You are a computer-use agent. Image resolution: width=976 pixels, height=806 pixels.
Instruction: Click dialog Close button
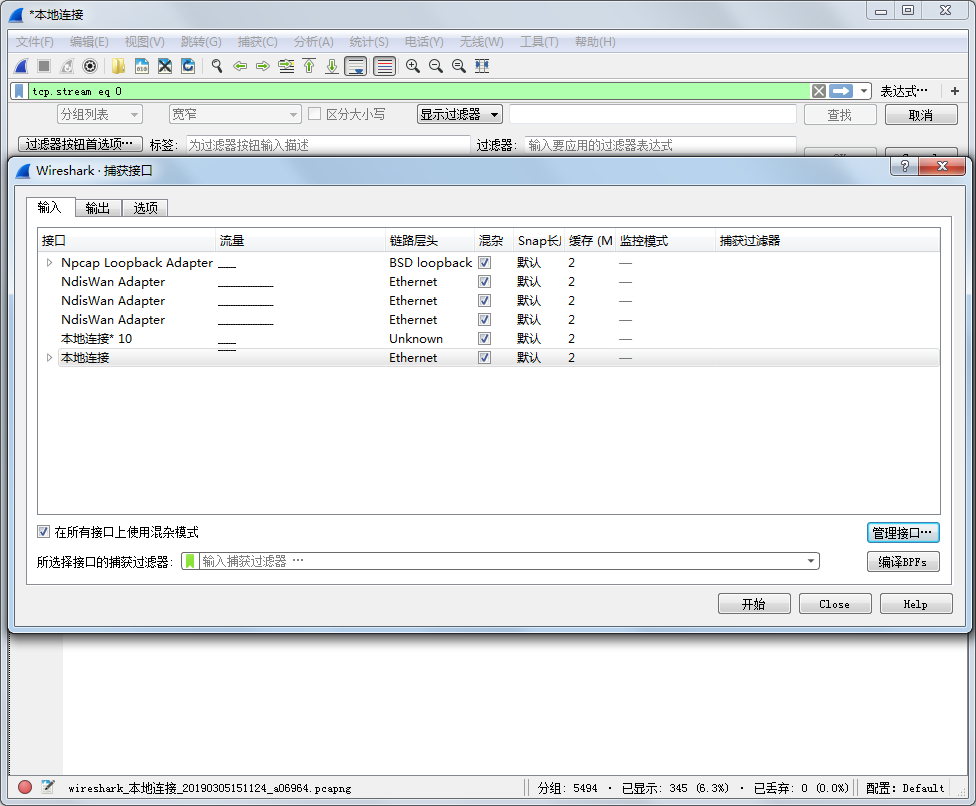click(x=835, y=604)
